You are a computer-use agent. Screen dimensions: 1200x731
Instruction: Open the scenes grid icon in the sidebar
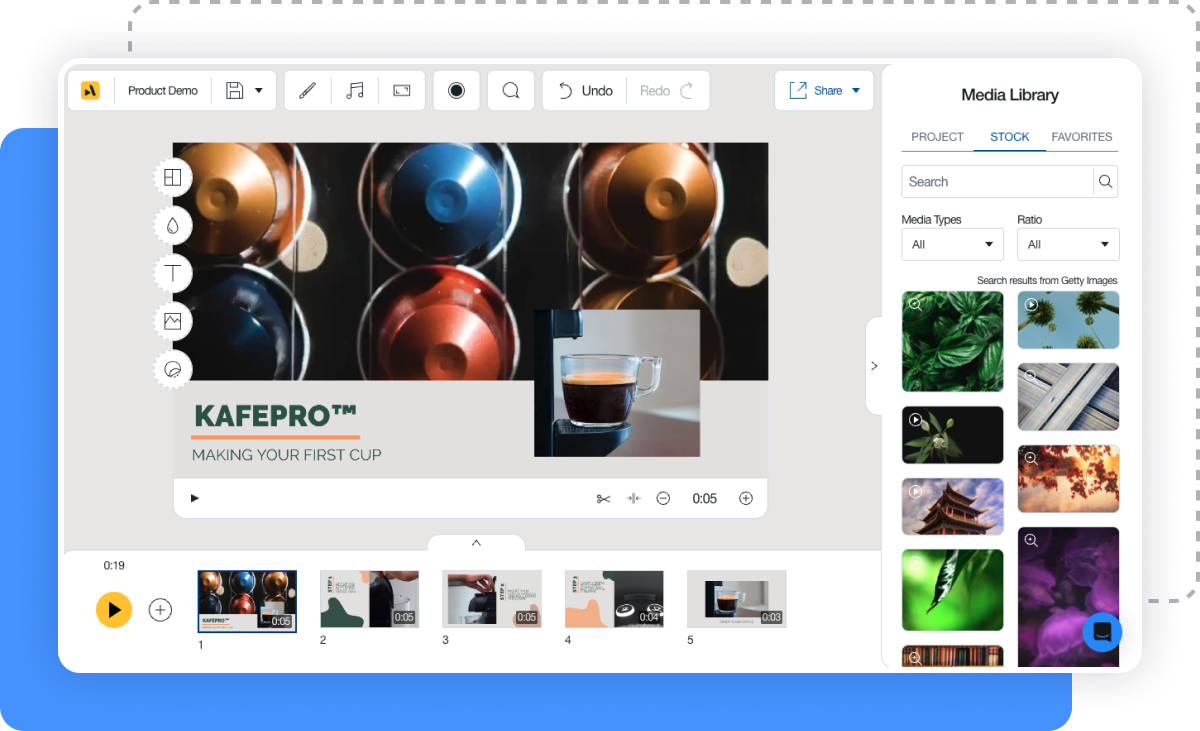[172, 177]
